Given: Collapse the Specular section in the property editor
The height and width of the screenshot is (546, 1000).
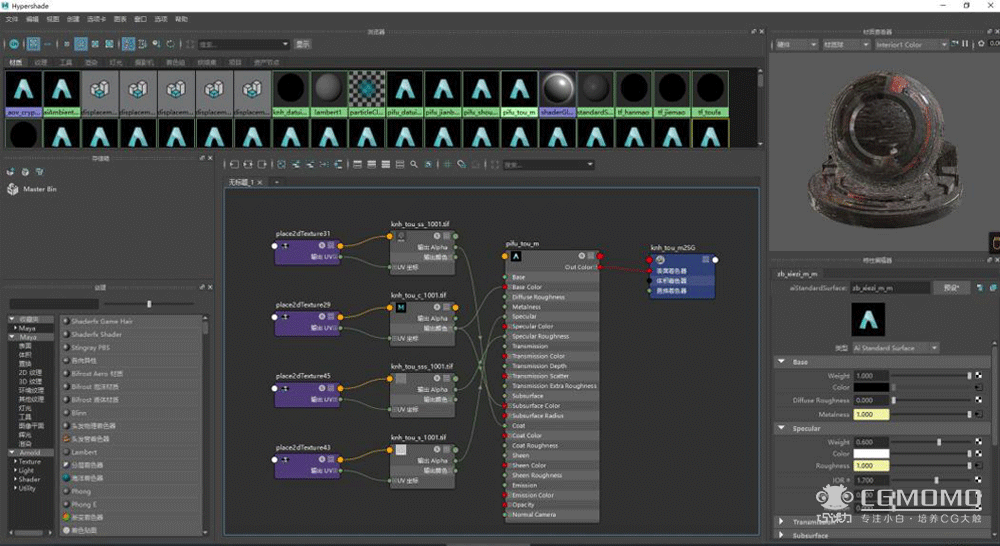Looking at the screenshot, I should click(x=781, y=428).
